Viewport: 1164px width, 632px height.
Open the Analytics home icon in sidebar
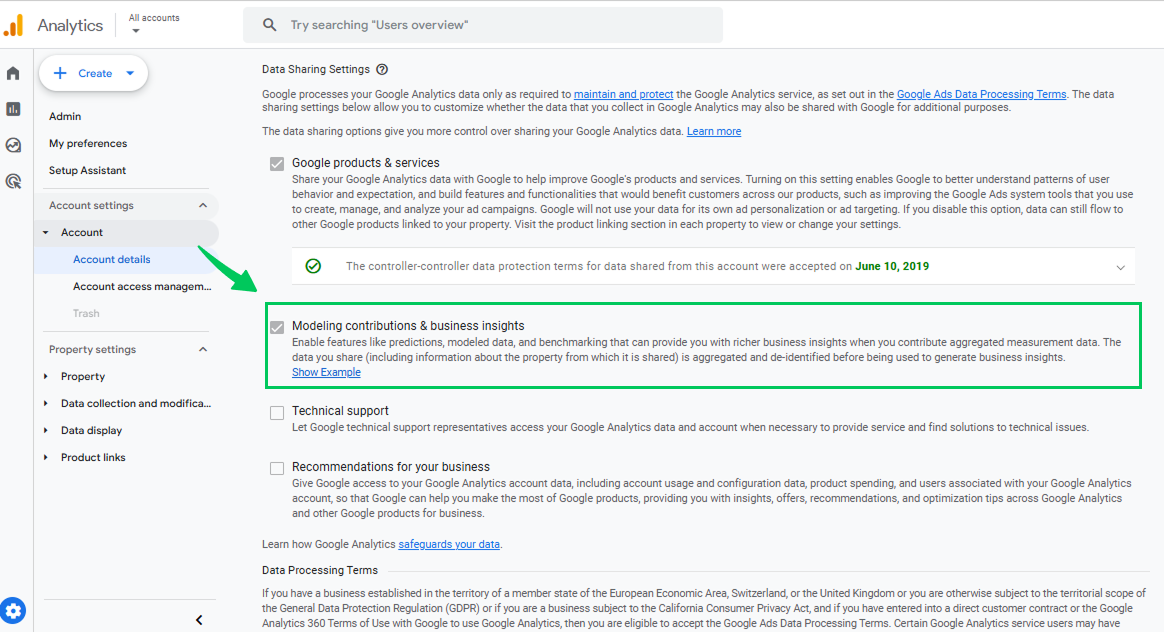coord(13,73)
